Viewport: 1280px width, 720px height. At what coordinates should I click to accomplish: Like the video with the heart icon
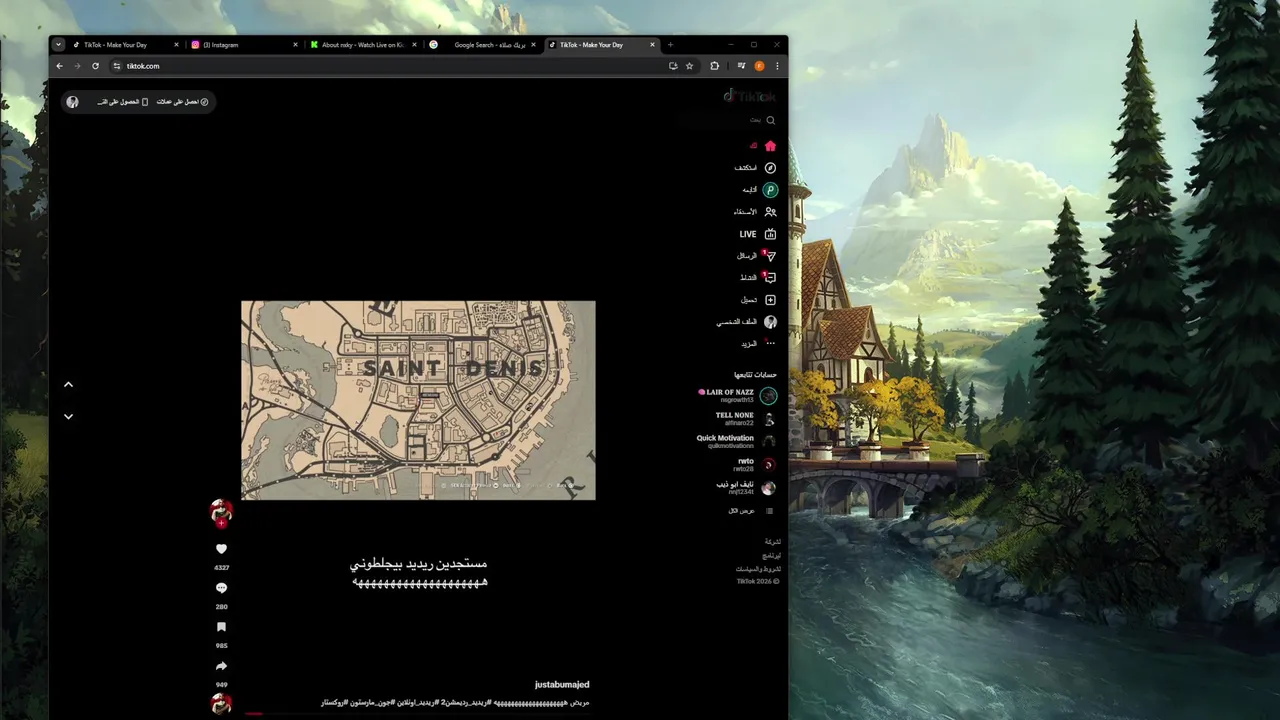click(221, 549)
